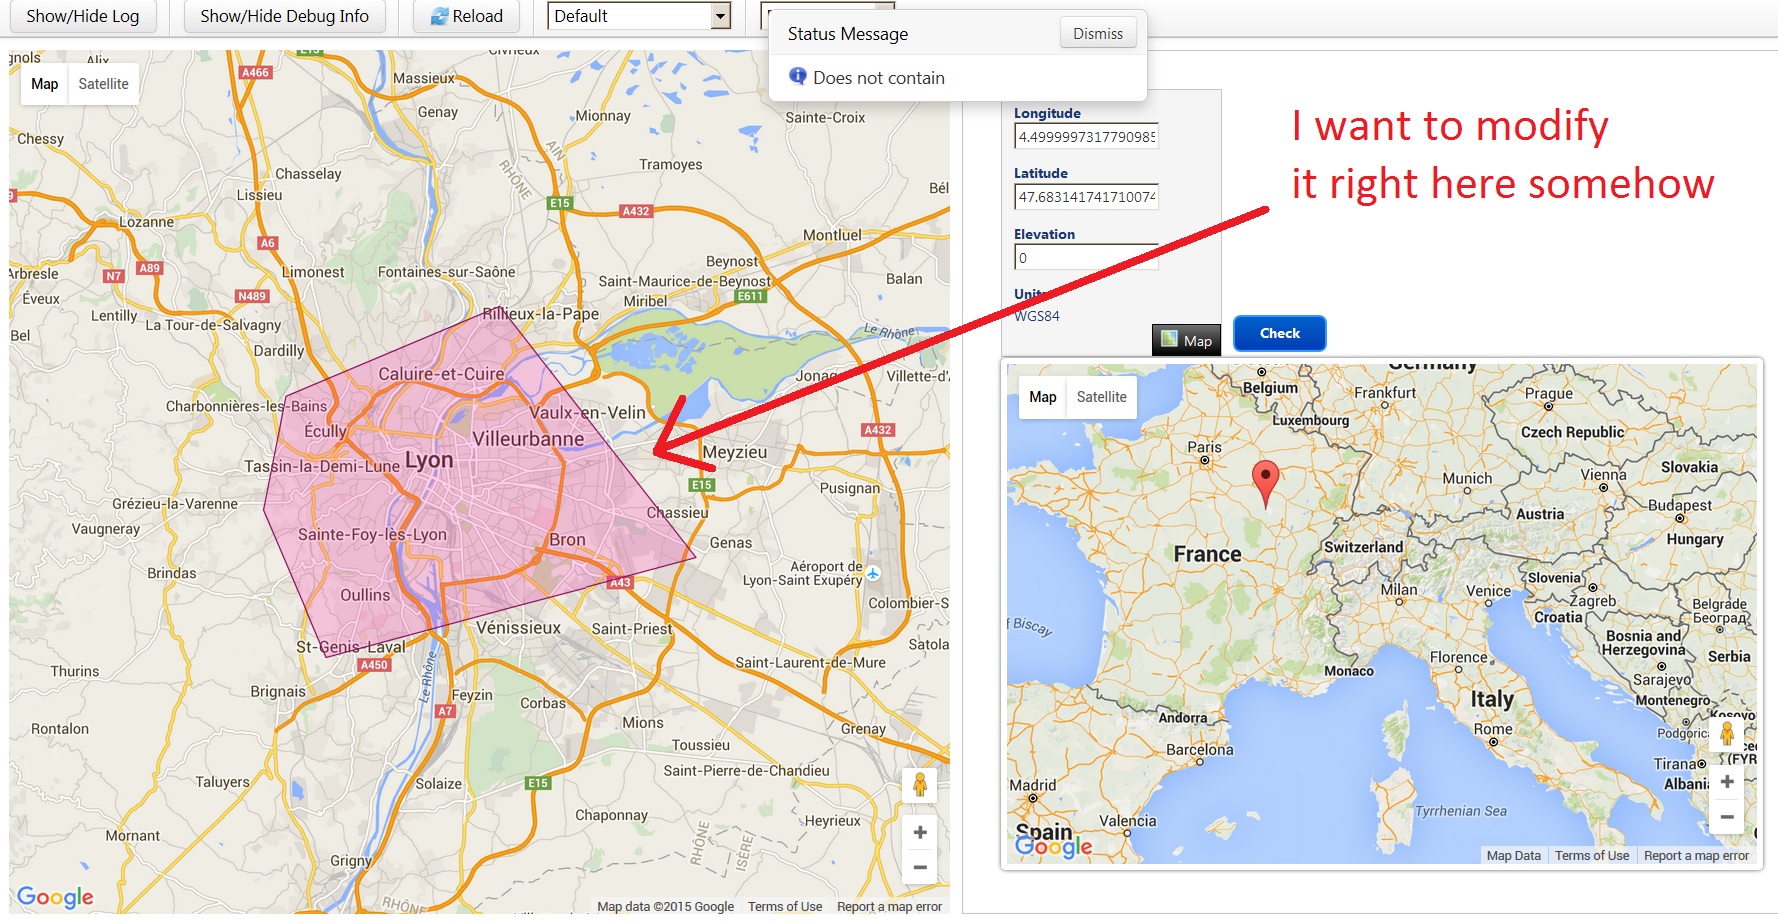Screen dimensions: 1778x923
Task: Switch large map to Satellite view
Action: [103, 84]
